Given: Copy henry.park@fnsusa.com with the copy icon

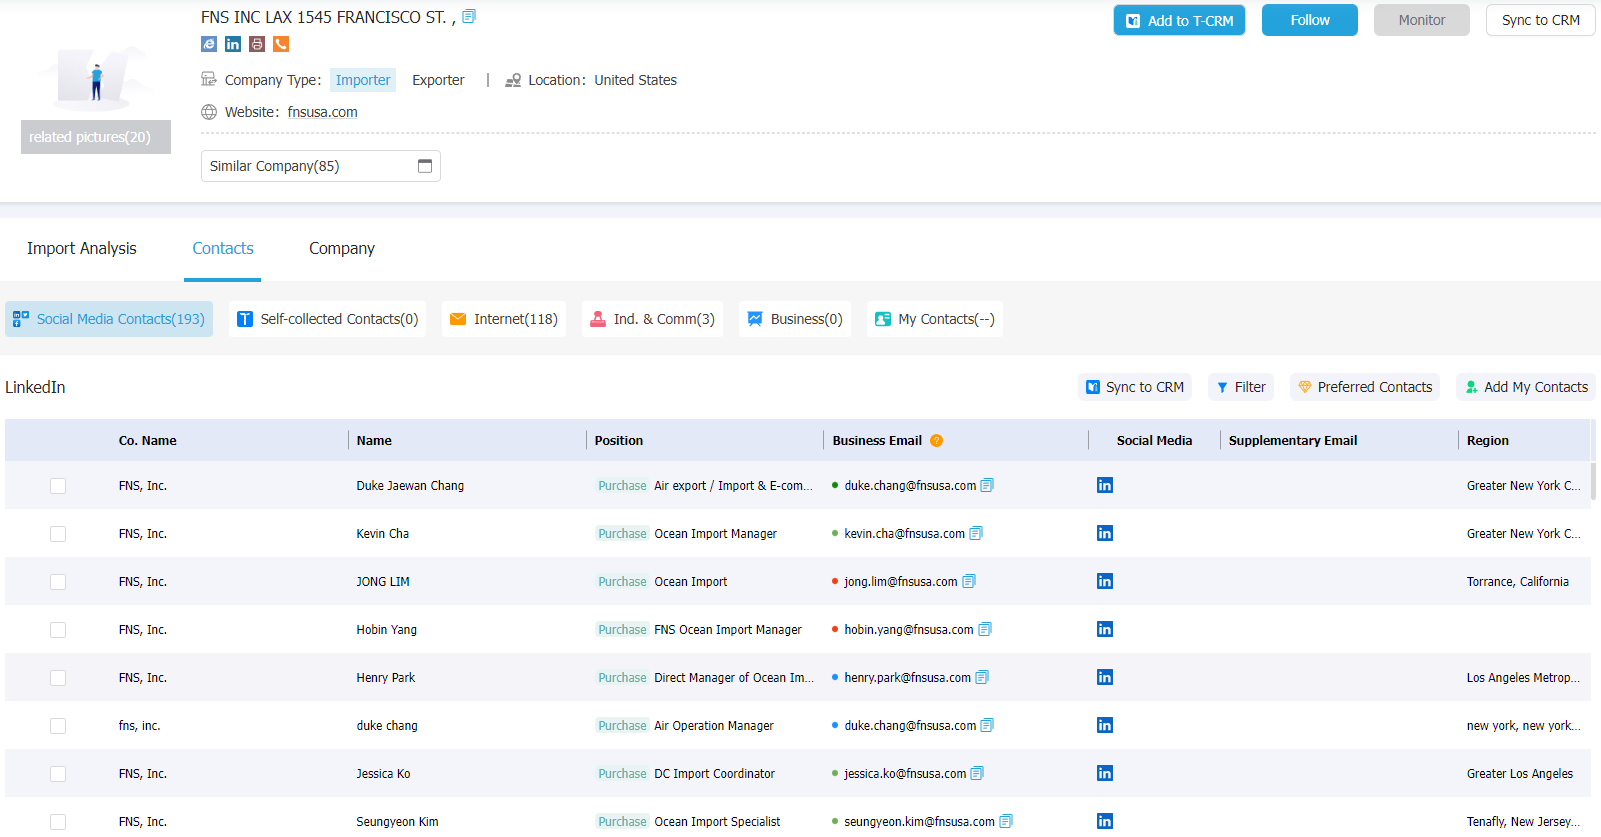Looking at the screenshot, I should (x=982, y=677).
